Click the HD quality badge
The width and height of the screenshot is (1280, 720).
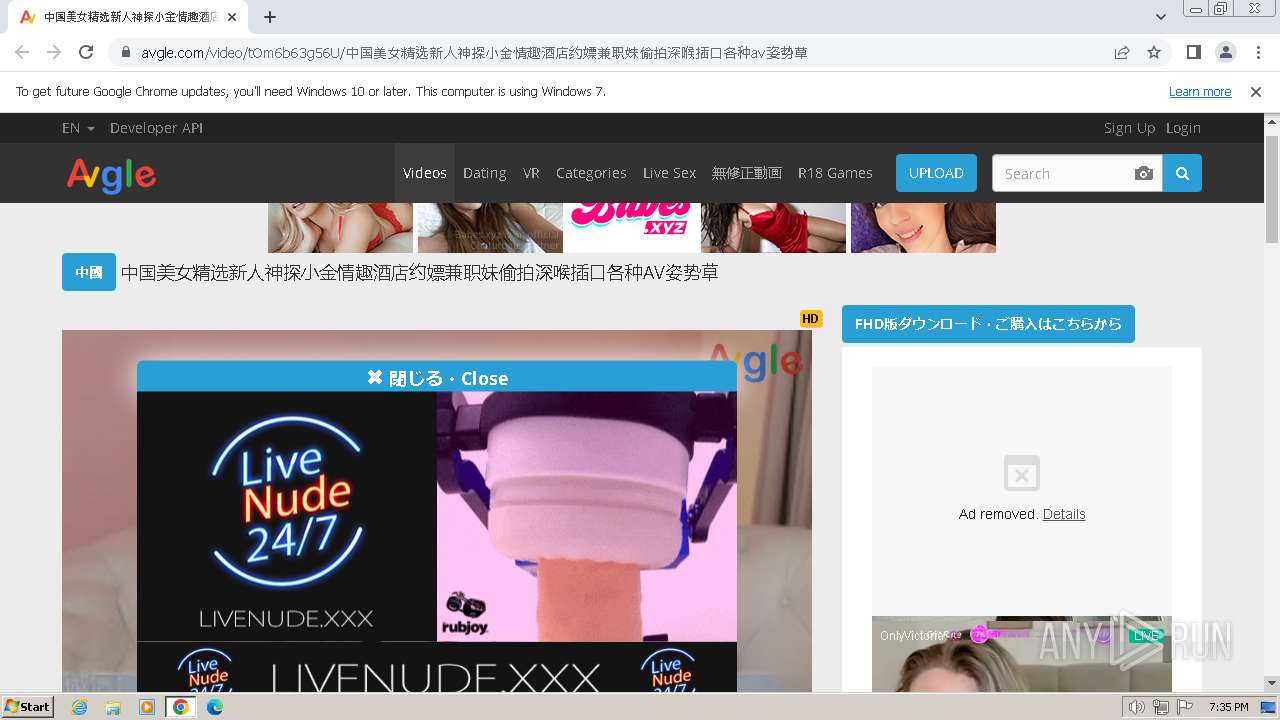click(810, 319)
